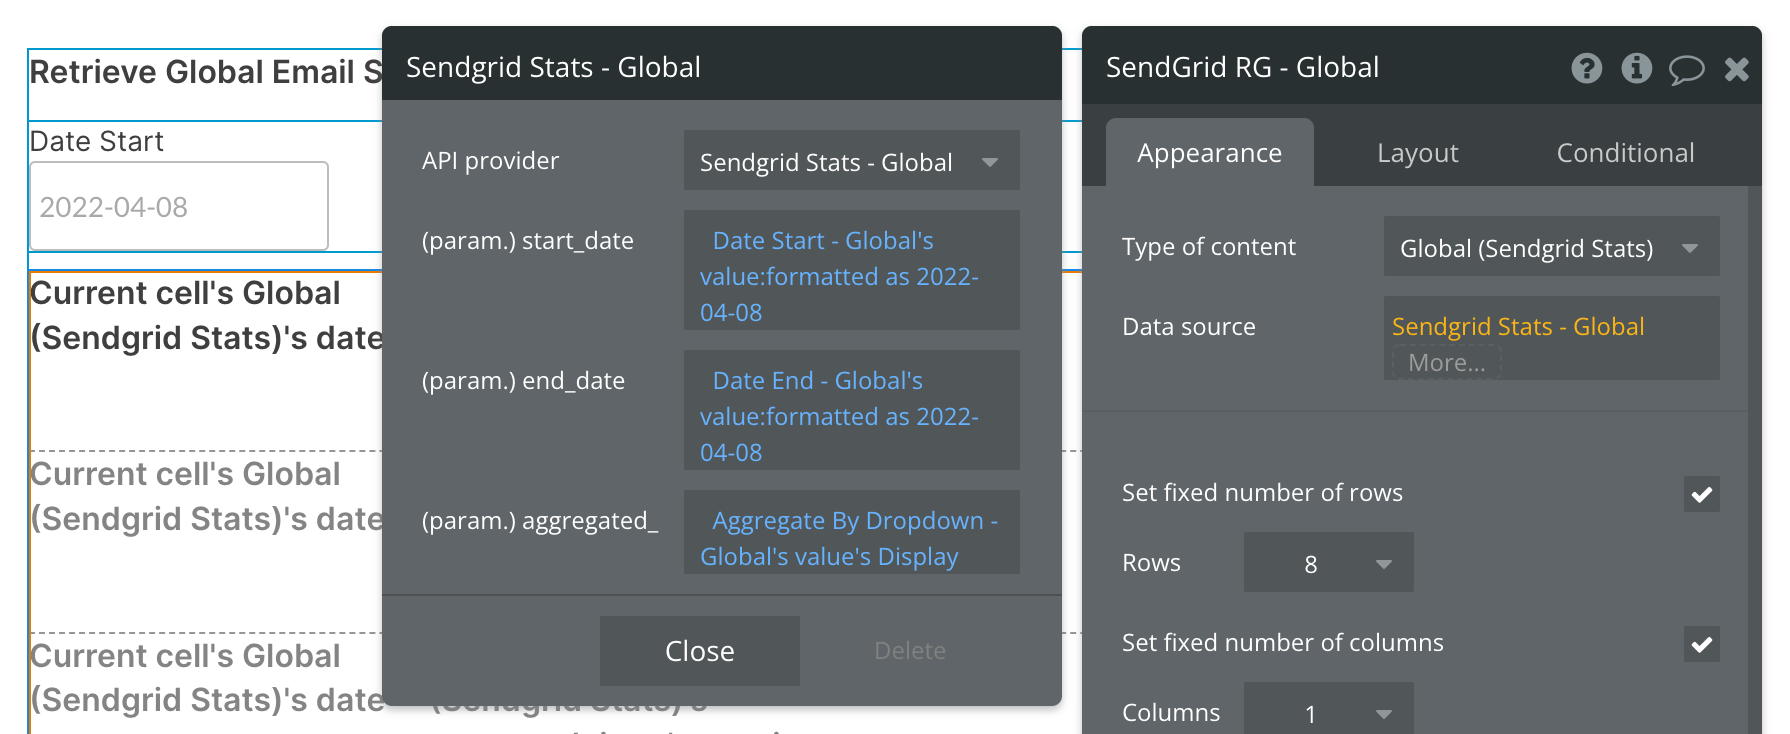Click the Close button in Sendgrid Stats dialog

699,651
